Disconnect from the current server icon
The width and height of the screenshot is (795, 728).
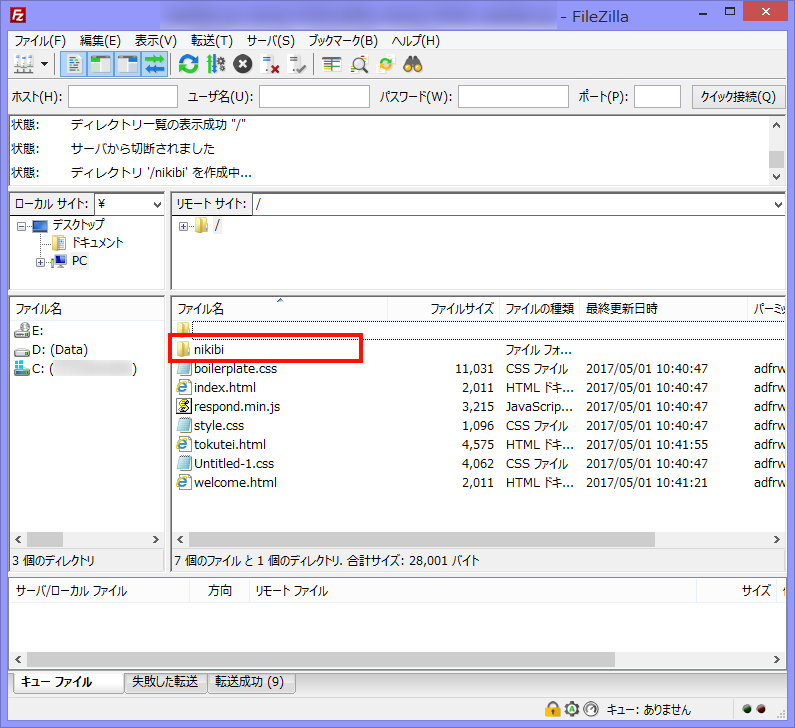click(x=270, y=64)
